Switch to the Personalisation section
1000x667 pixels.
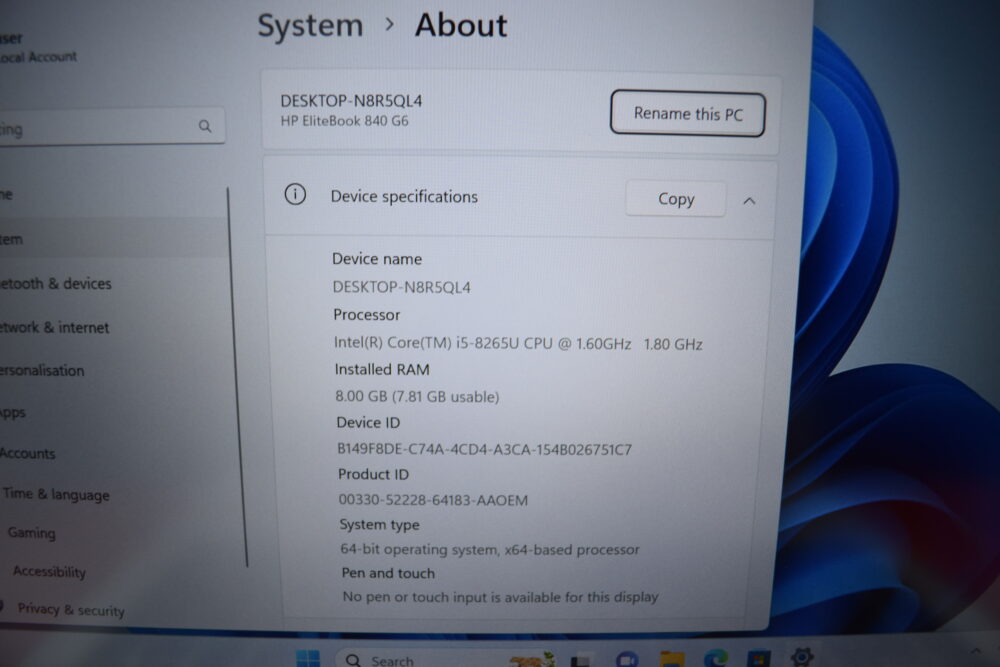click(x=42, y=370)
